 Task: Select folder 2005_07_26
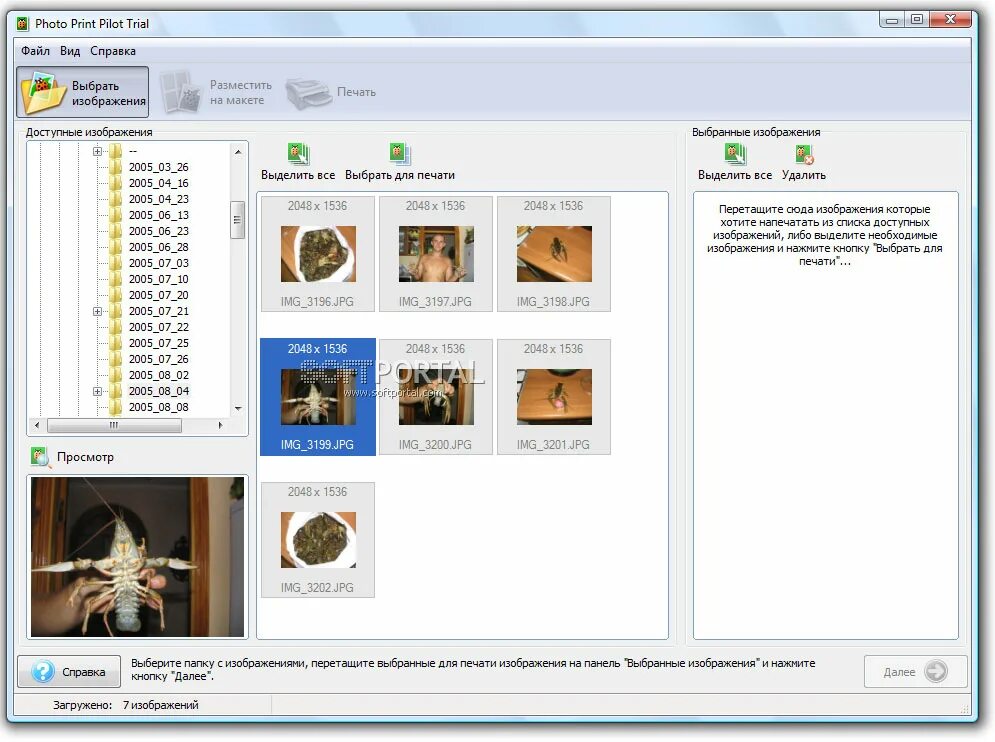(x=159, y=359)
